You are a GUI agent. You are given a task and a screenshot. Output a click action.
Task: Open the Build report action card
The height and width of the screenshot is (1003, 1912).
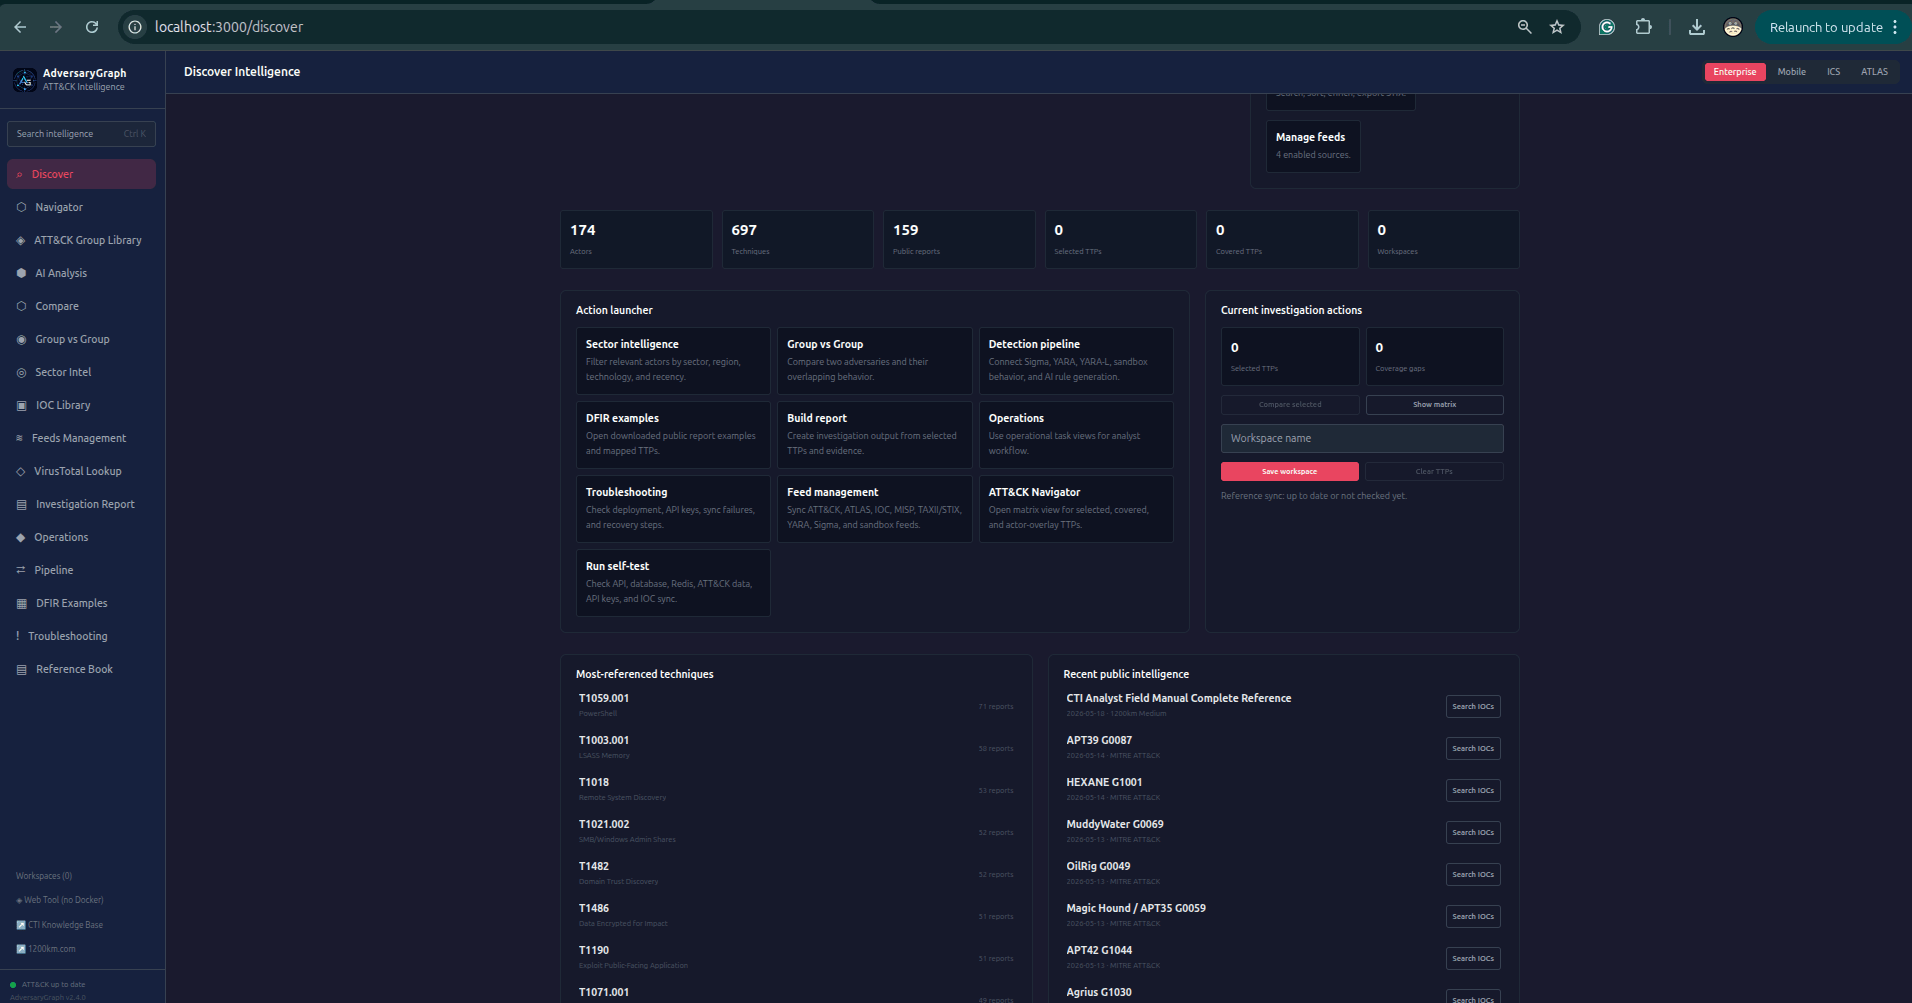tap(875, 435)
